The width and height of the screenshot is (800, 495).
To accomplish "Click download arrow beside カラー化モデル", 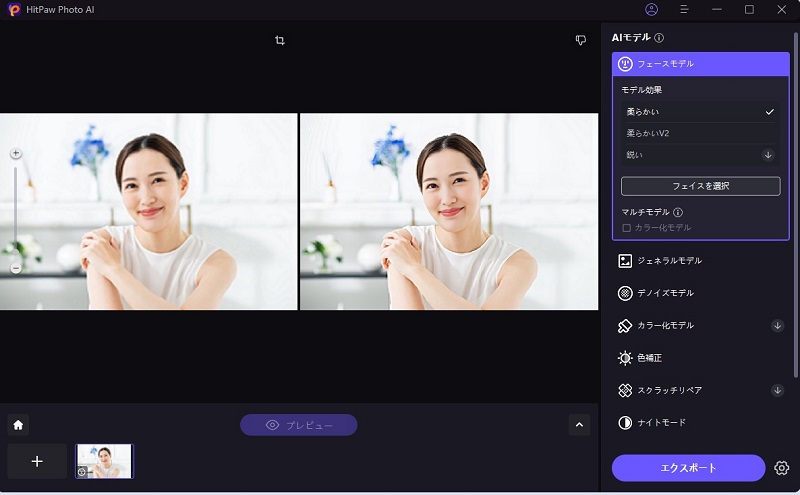I will [778, 325].
